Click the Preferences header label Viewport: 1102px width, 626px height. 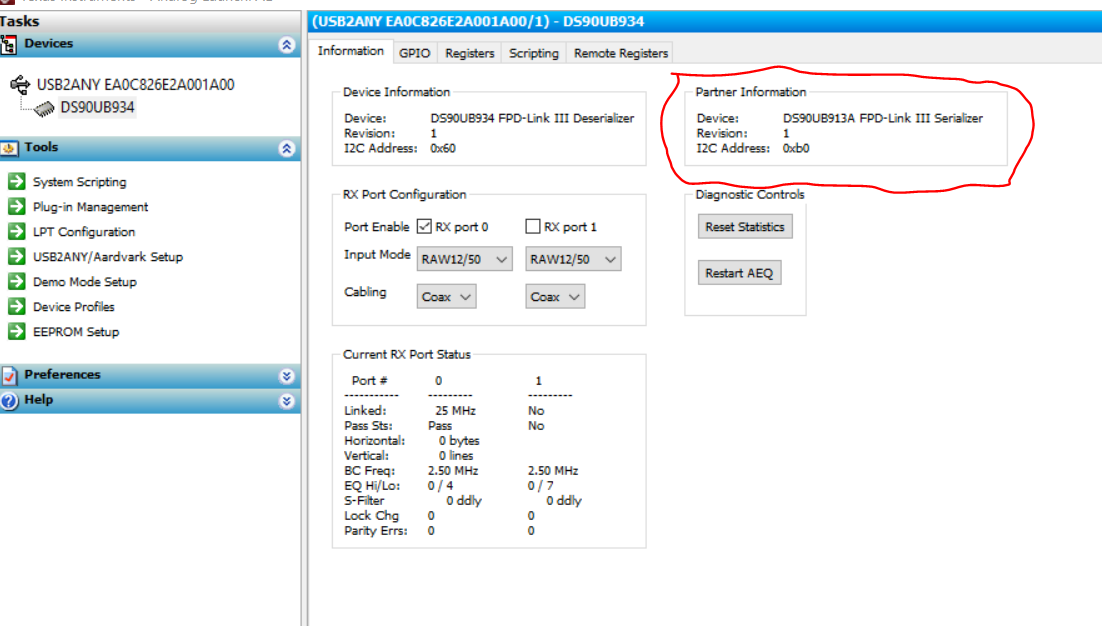point(63,374)
